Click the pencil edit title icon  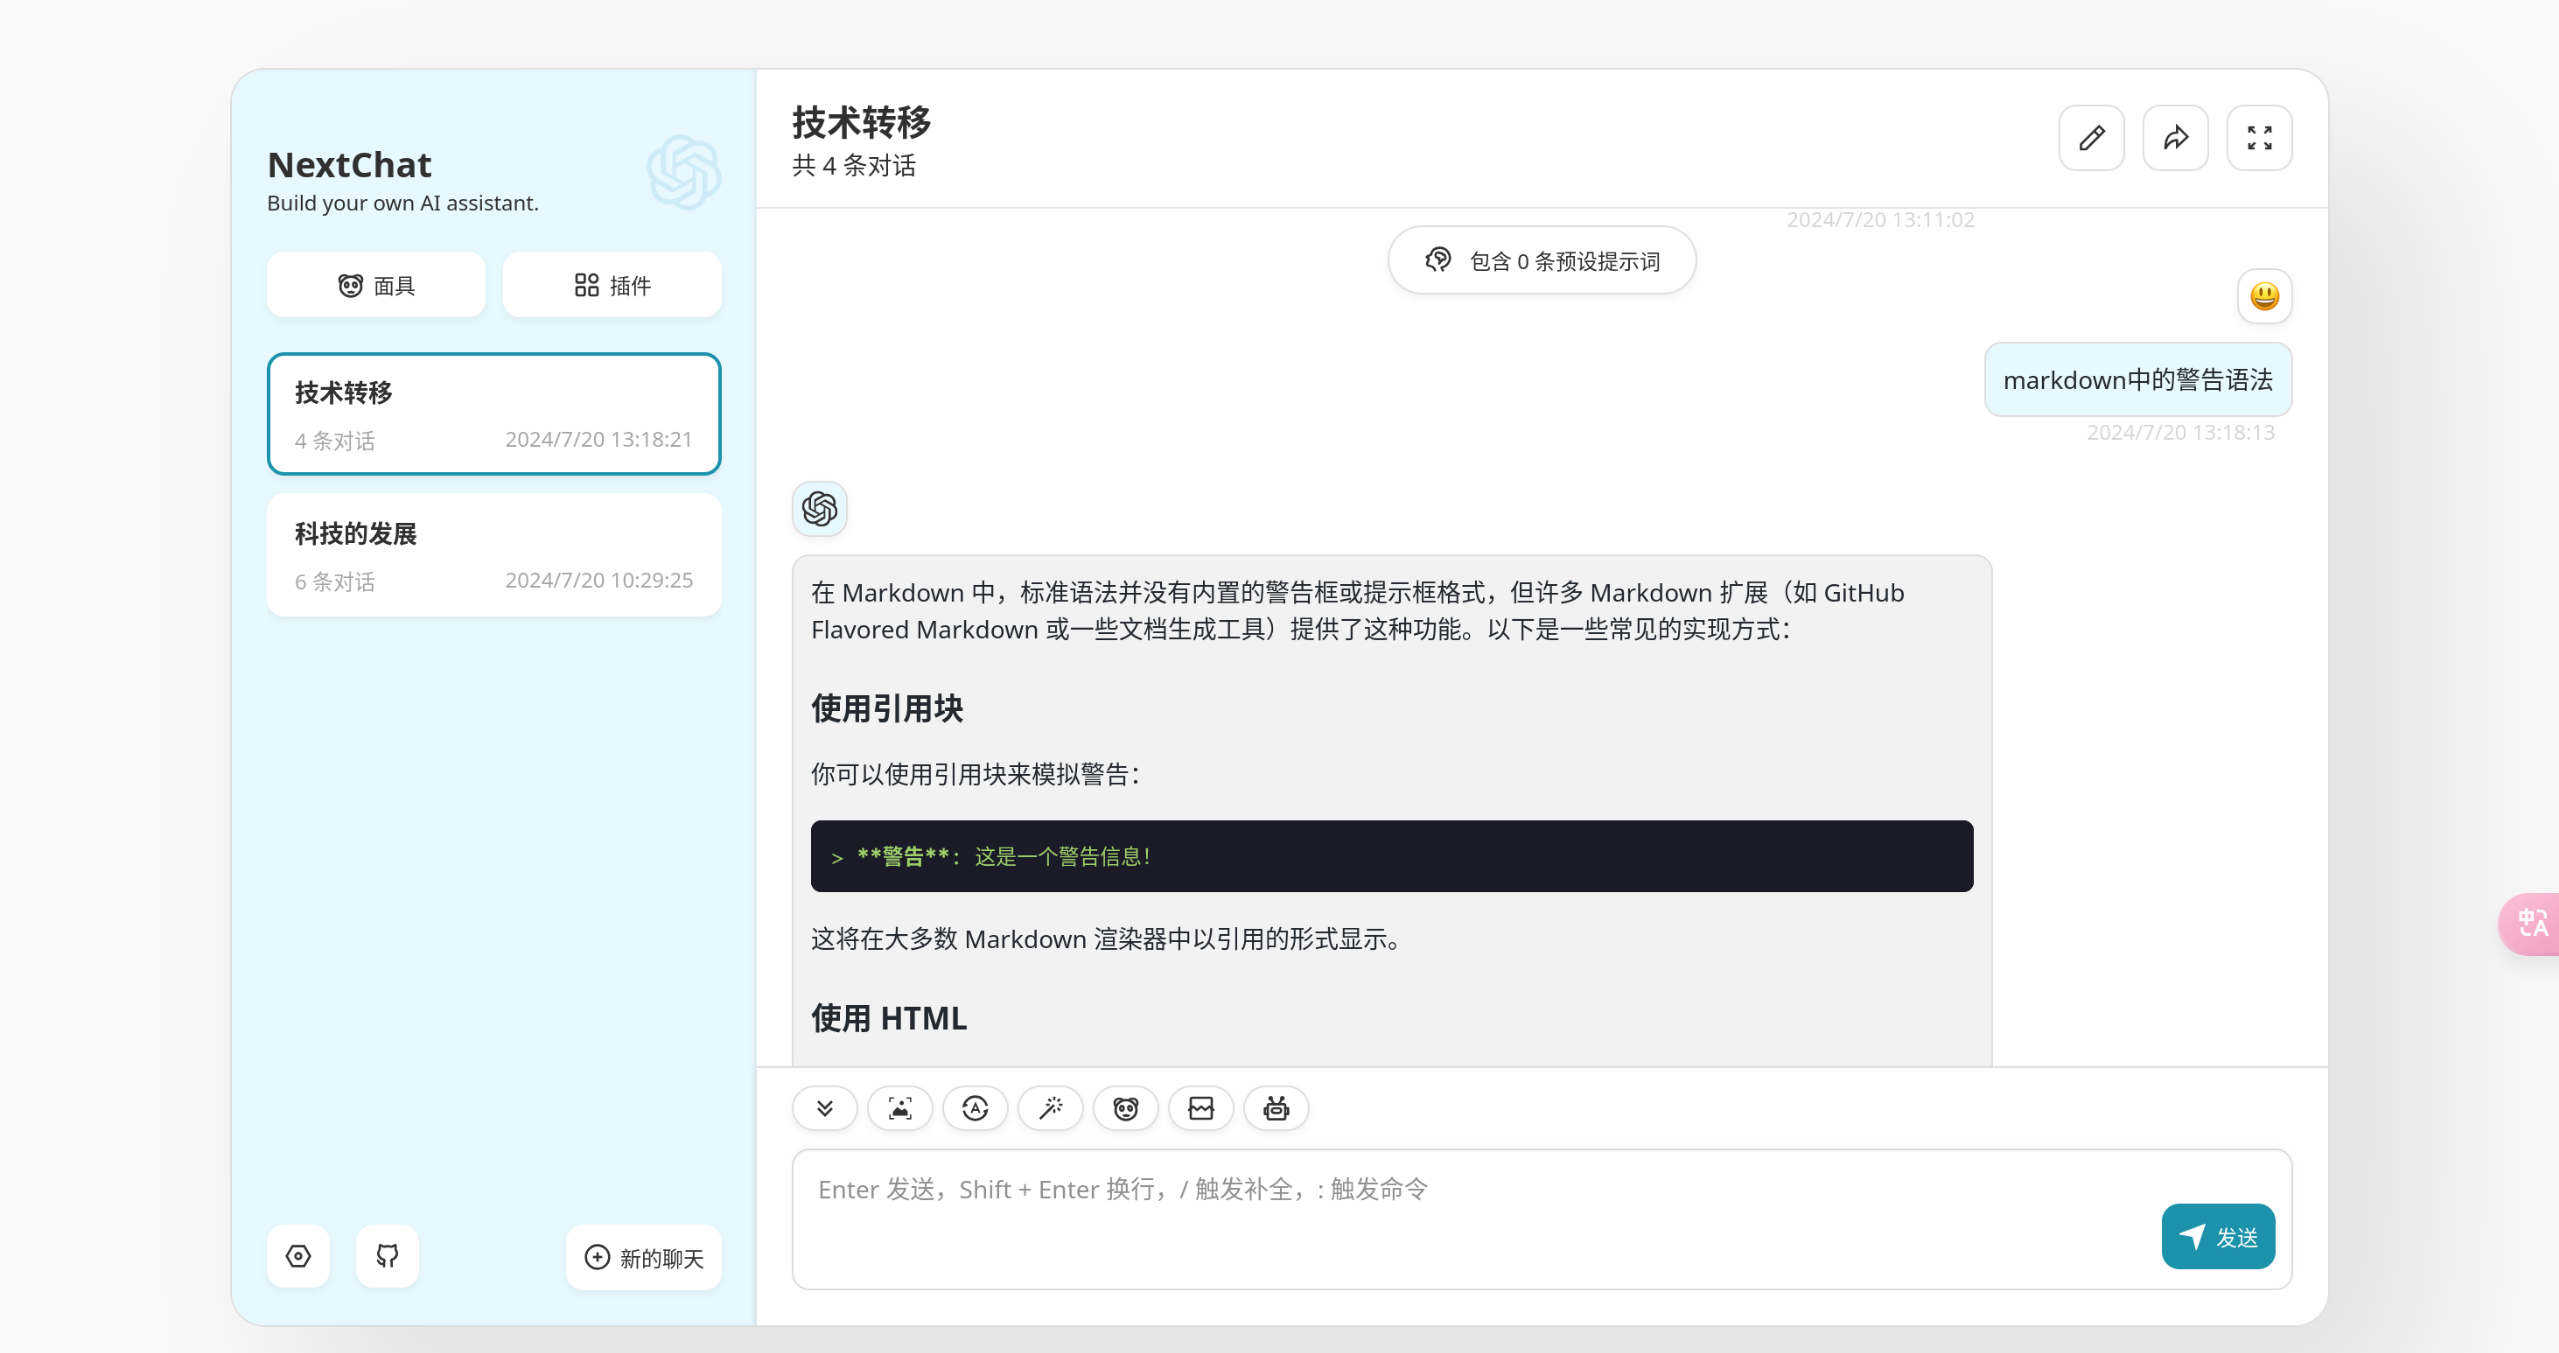tap(2091, 138)
